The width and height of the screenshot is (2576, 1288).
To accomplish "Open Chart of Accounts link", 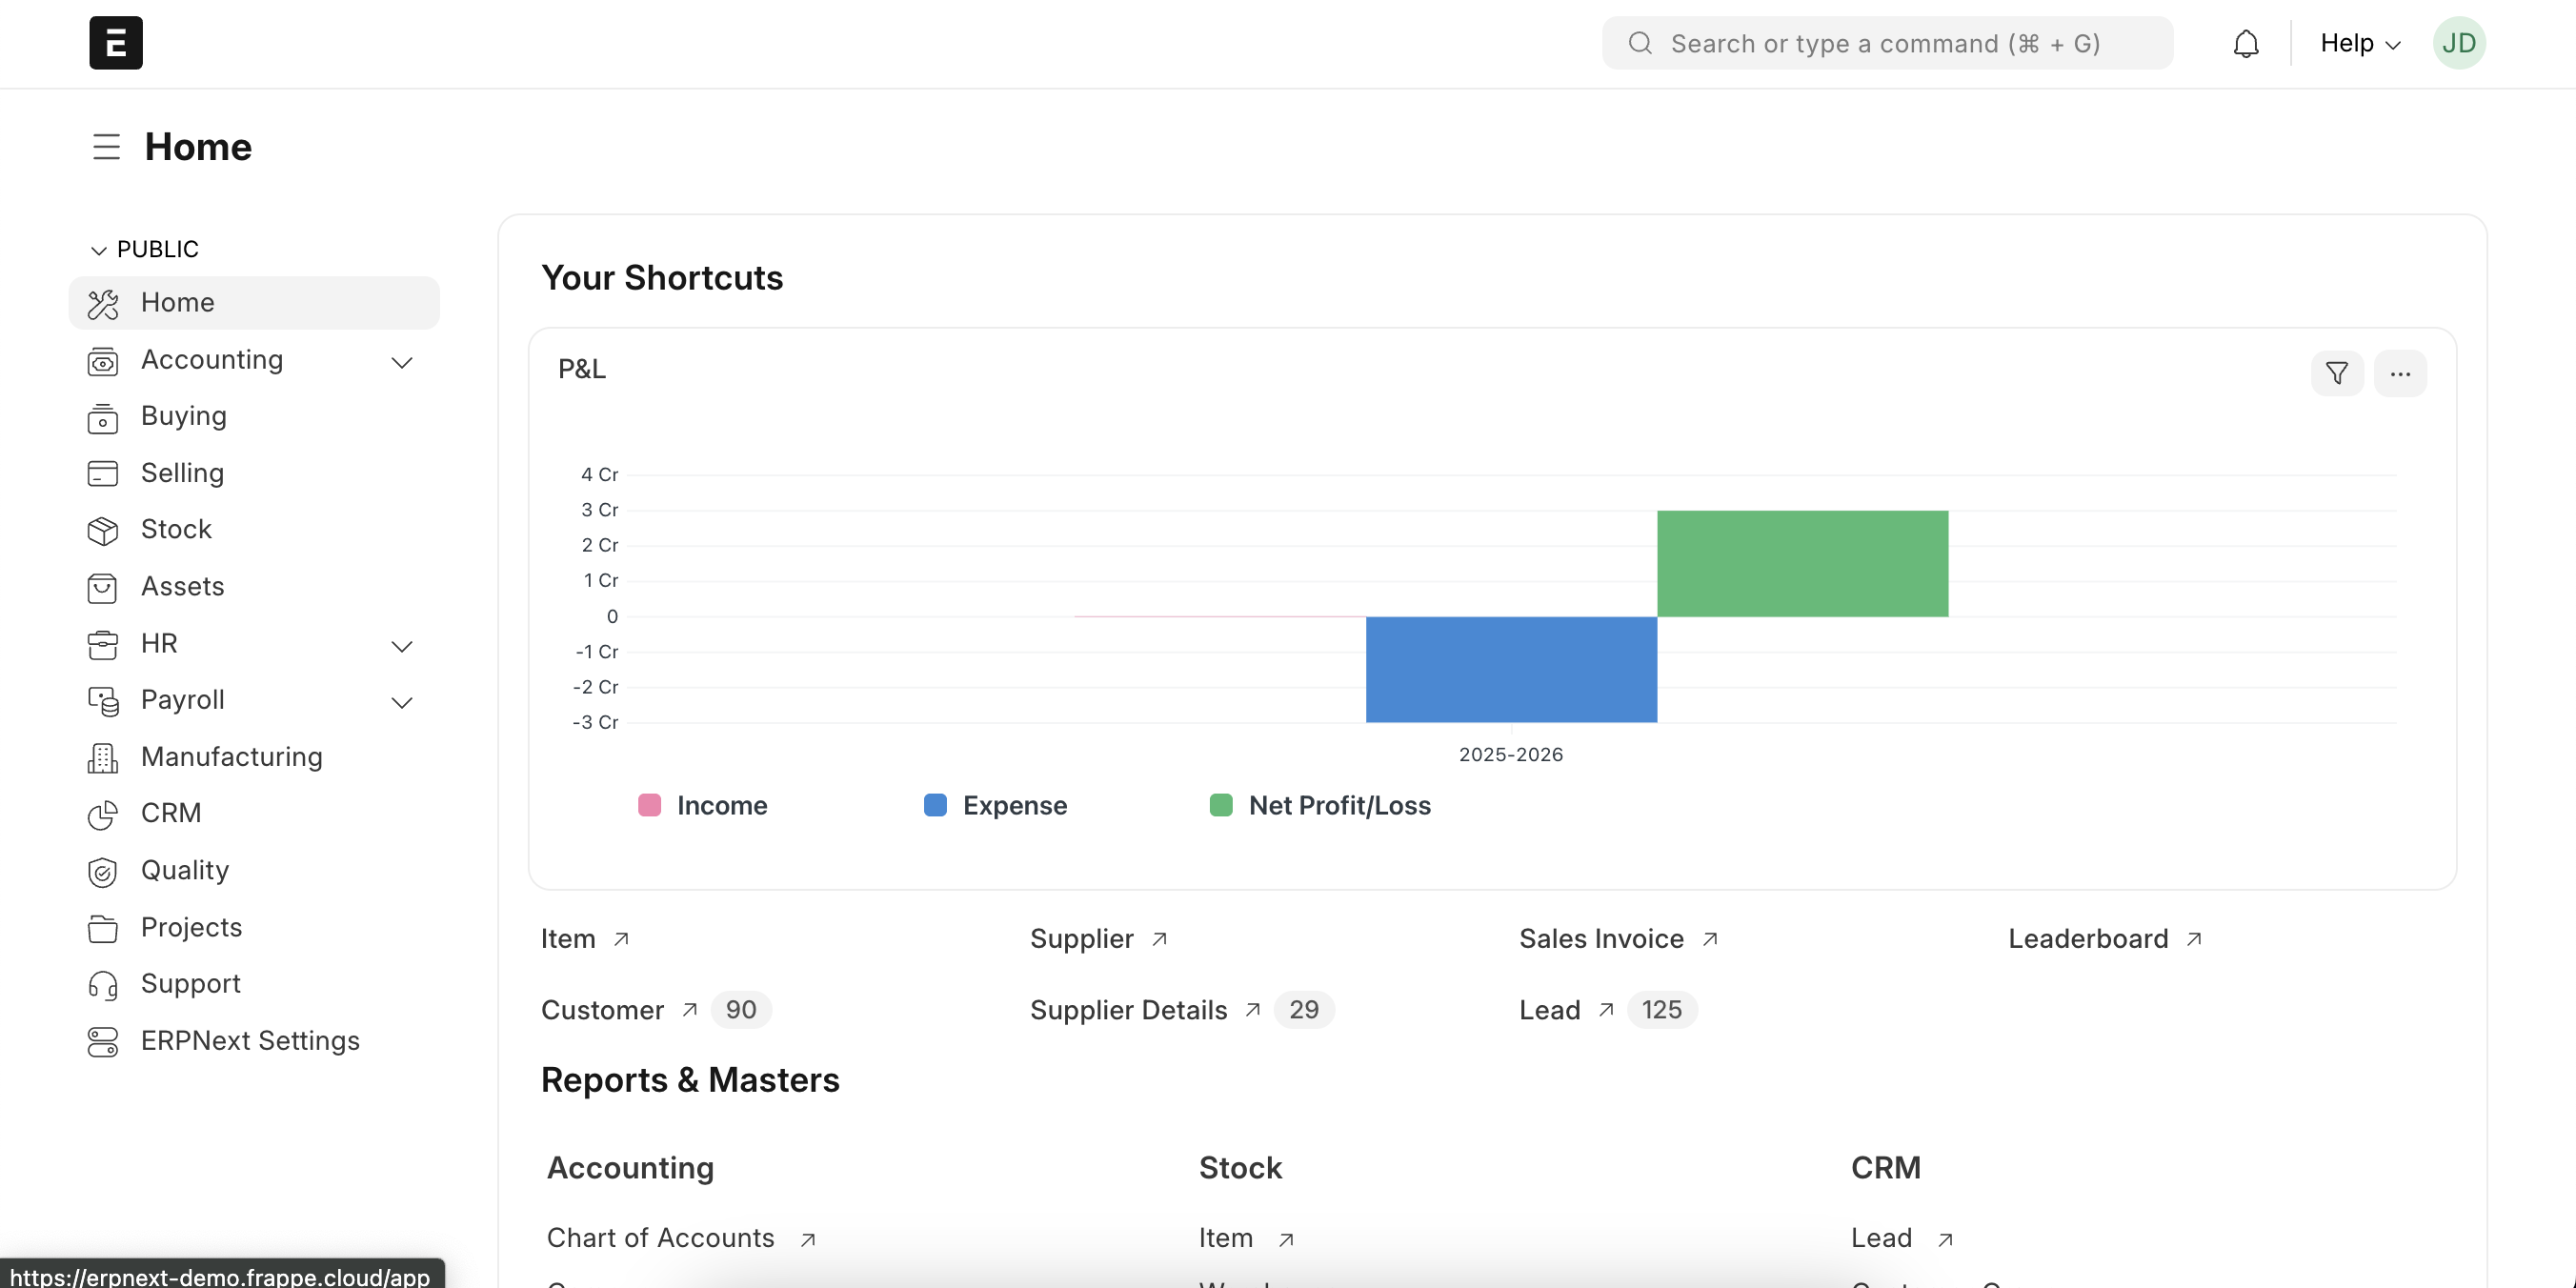I will pos(660,1238).
